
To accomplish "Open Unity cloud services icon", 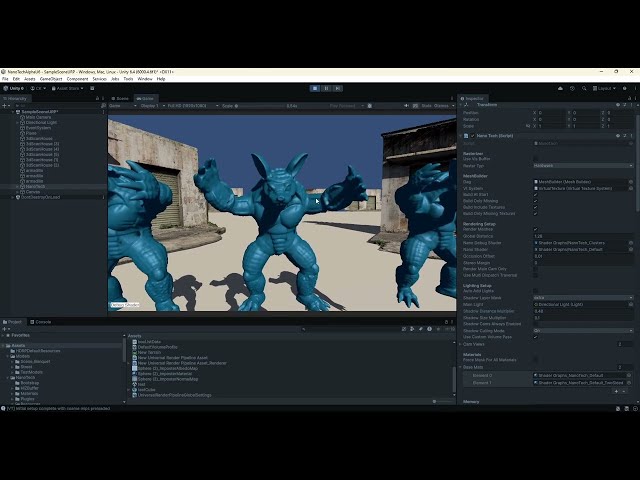I will click(560, 88).
